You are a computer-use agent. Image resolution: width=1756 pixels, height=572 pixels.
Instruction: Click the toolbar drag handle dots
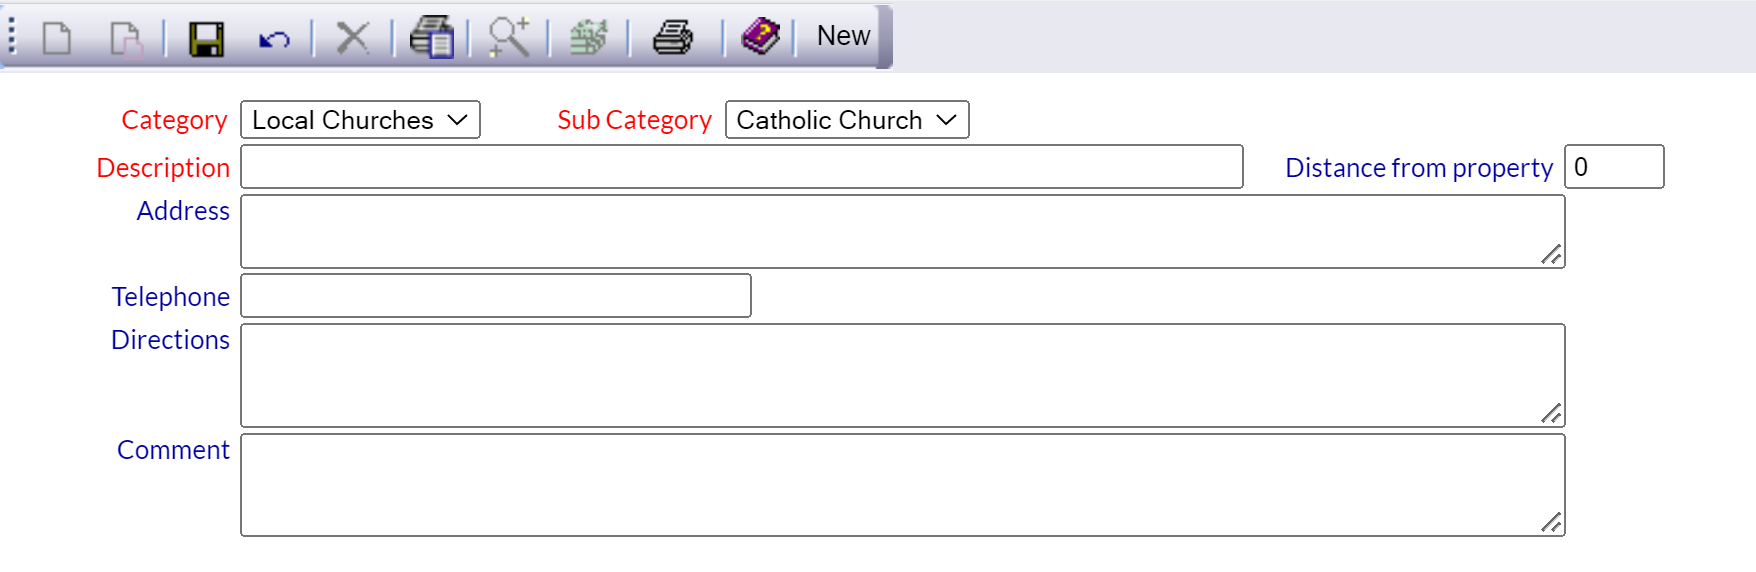[x=12, y=36]
